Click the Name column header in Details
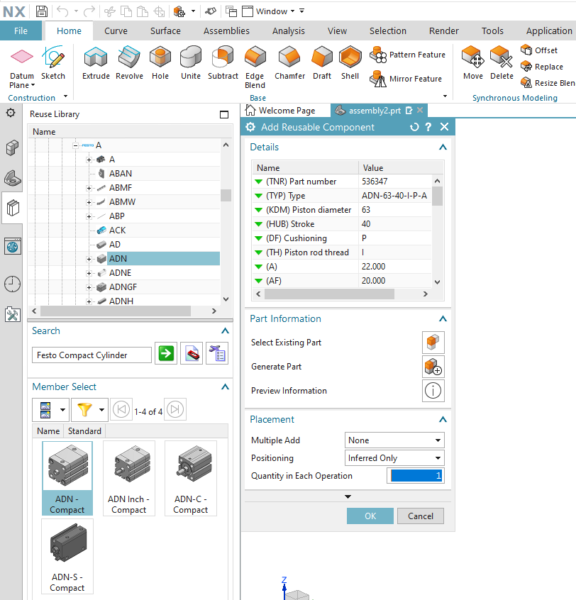Screen dimensions: 576x600 pyautogui.click(x=305, y=168)
